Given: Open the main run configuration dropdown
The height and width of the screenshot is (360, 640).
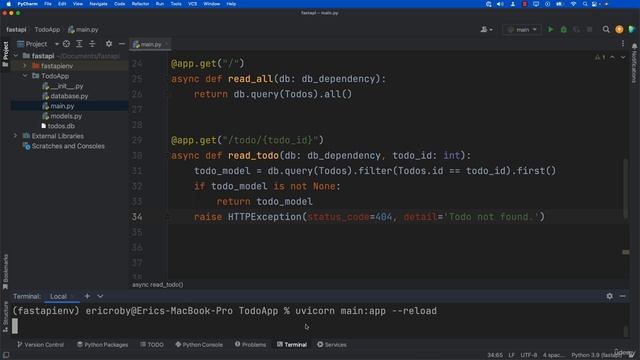Looking at the screenshot, I should (x=522, y=29).
